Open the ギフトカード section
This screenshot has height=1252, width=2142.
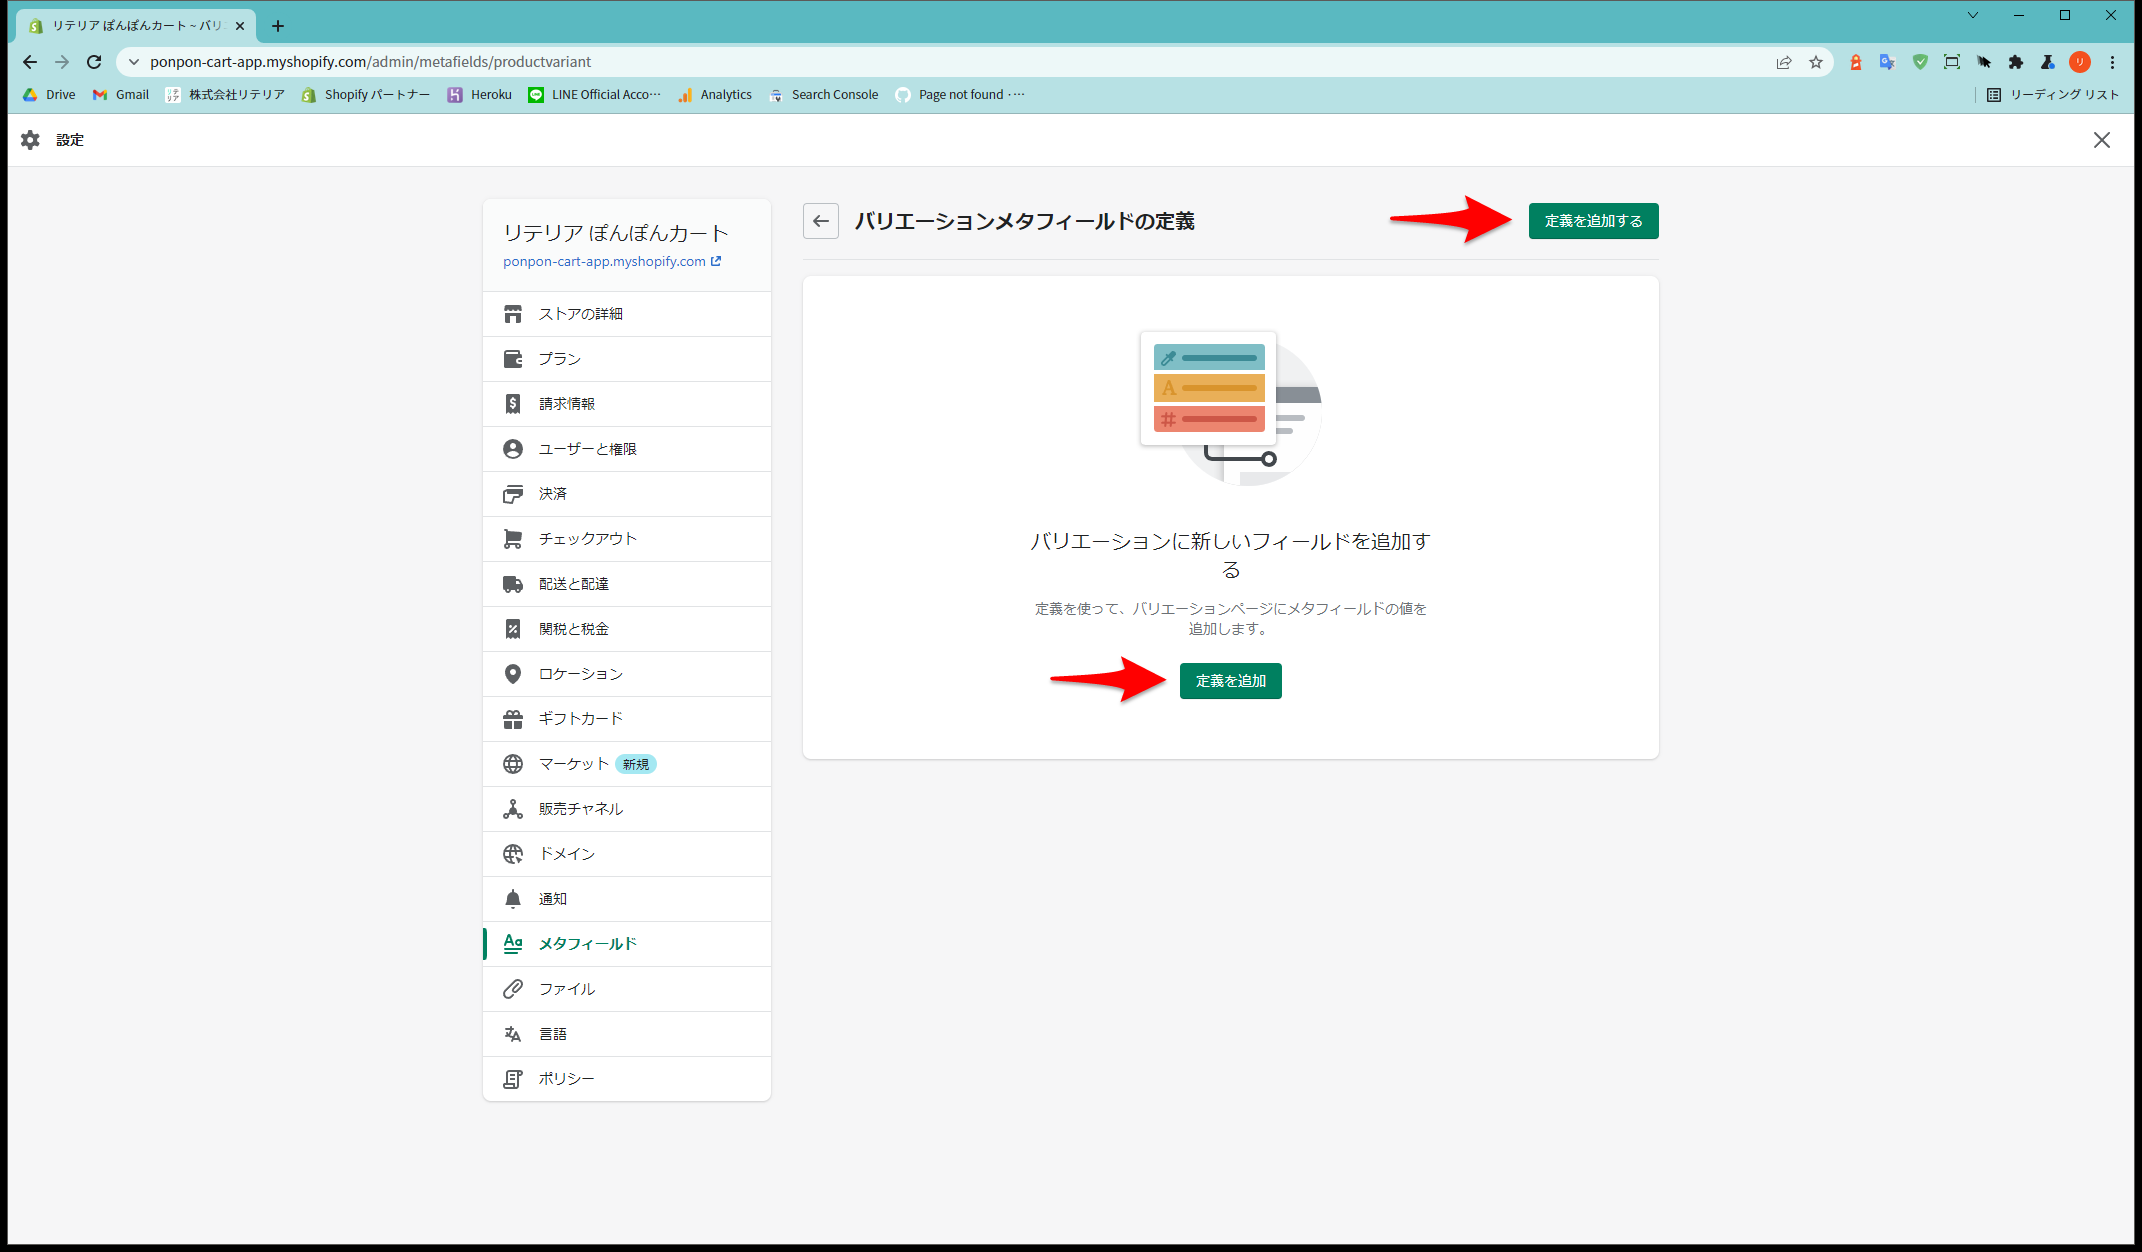coord(580,719)
